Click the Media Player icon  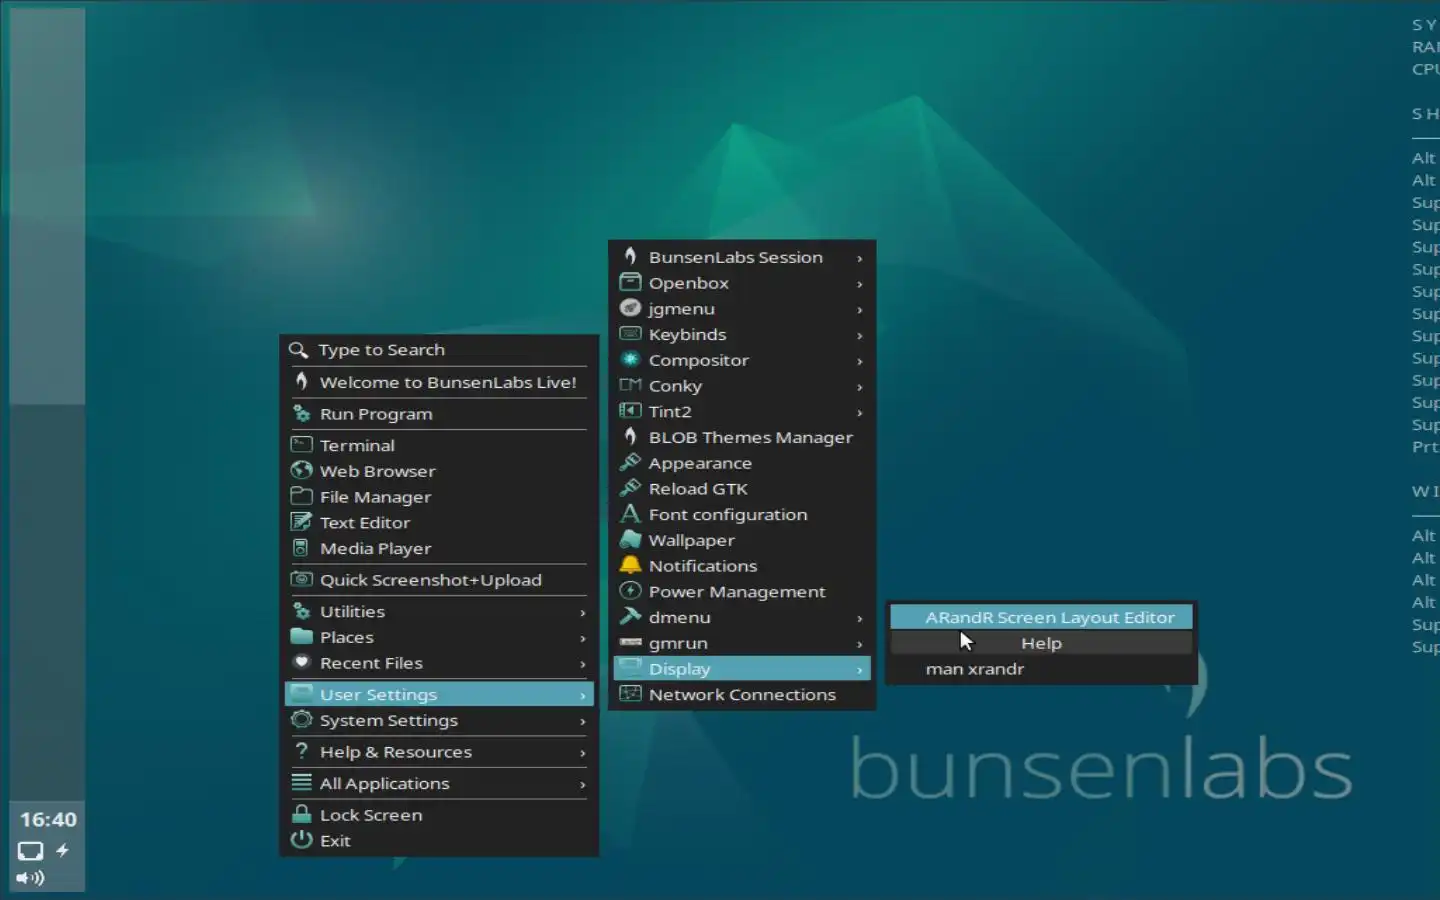(x=301, y=548)
